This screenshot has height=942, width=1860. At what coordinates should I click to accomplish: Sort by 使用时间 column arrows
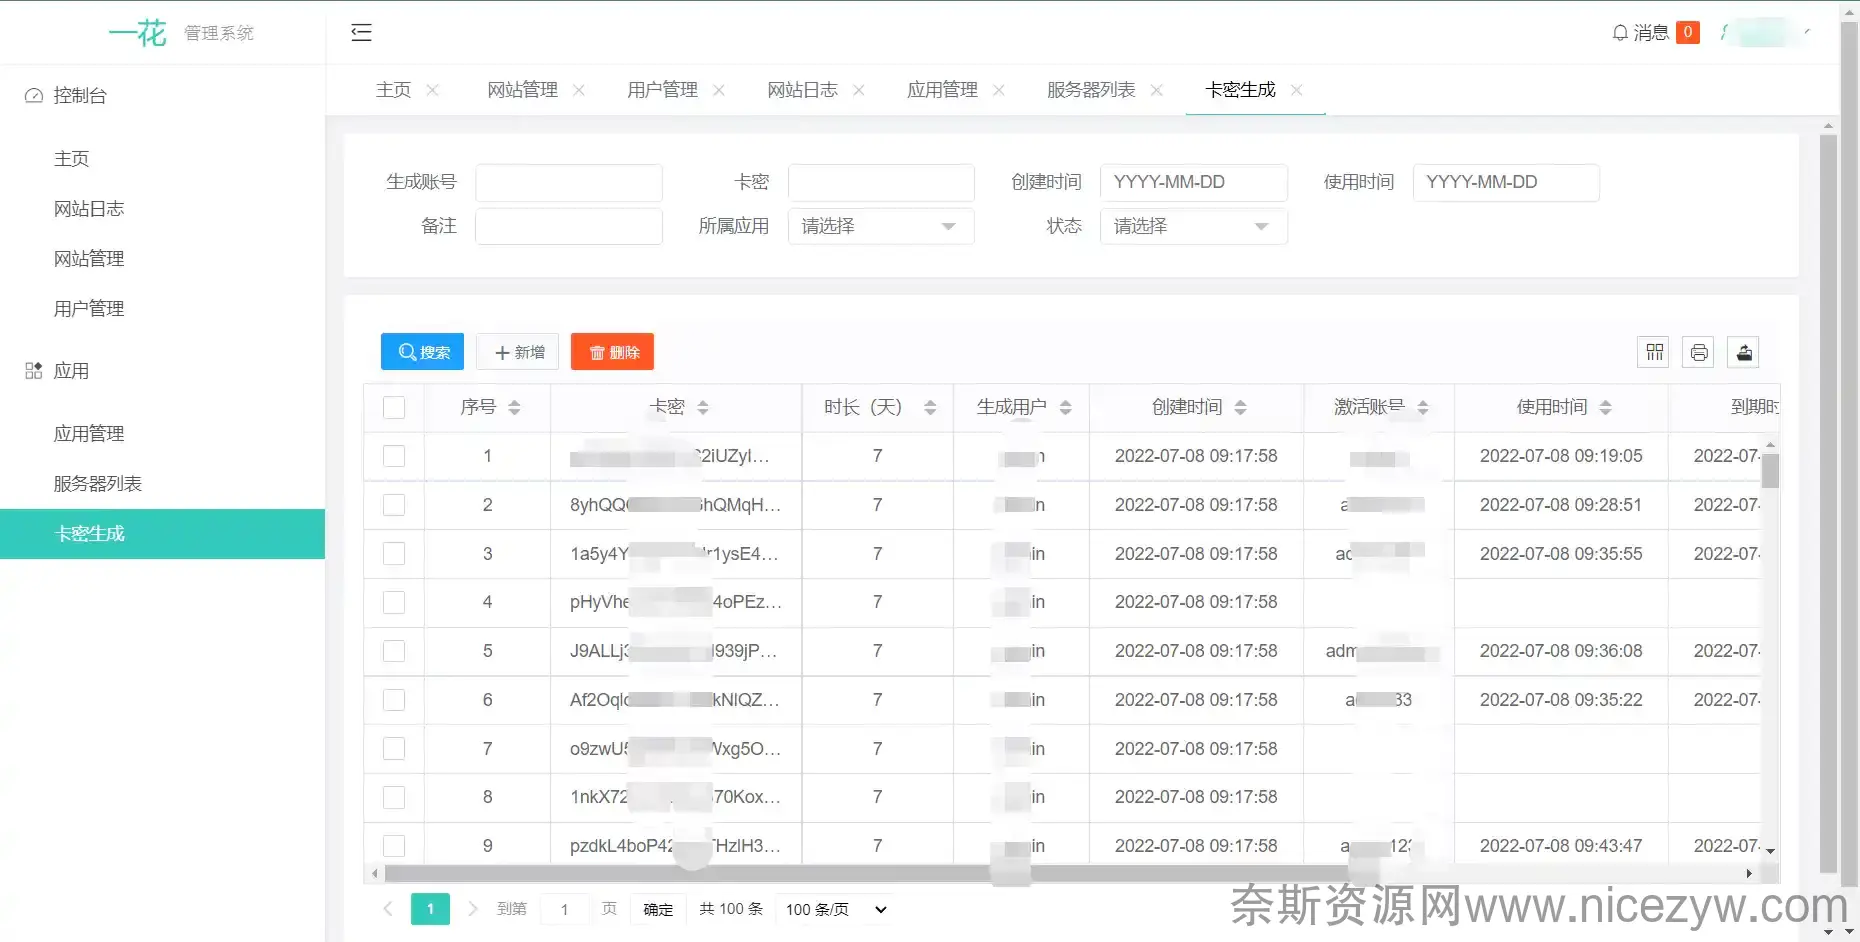pyautogui.click(x=1606, y=408)
